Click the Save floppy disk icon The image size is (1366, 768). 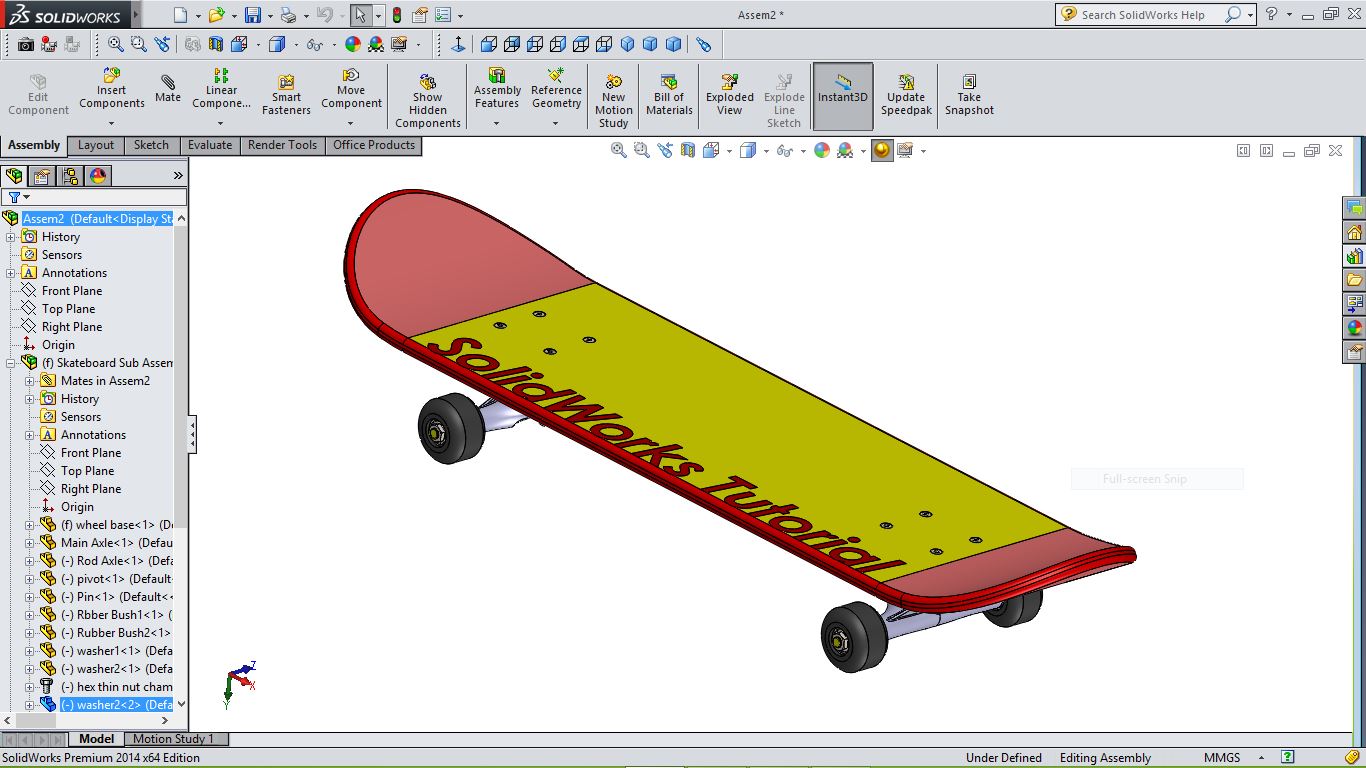pyautogui.click(x=253, y=15)
